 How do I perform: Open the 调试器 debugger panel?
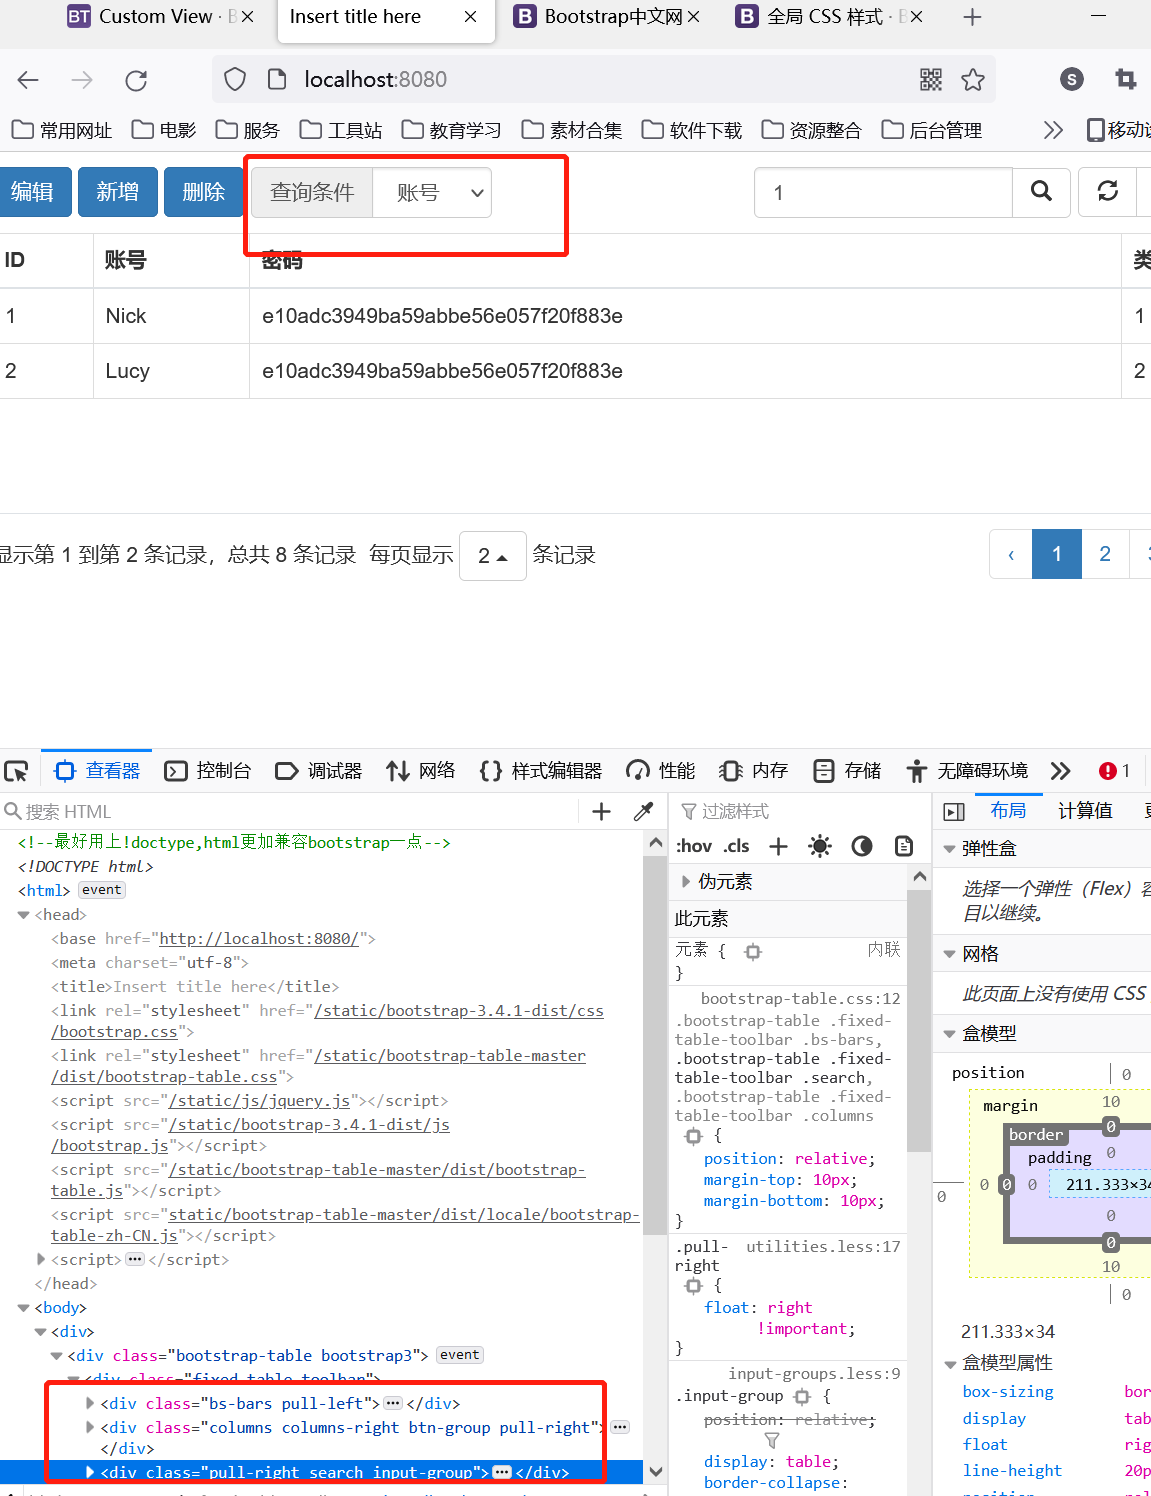click(319, 771)
